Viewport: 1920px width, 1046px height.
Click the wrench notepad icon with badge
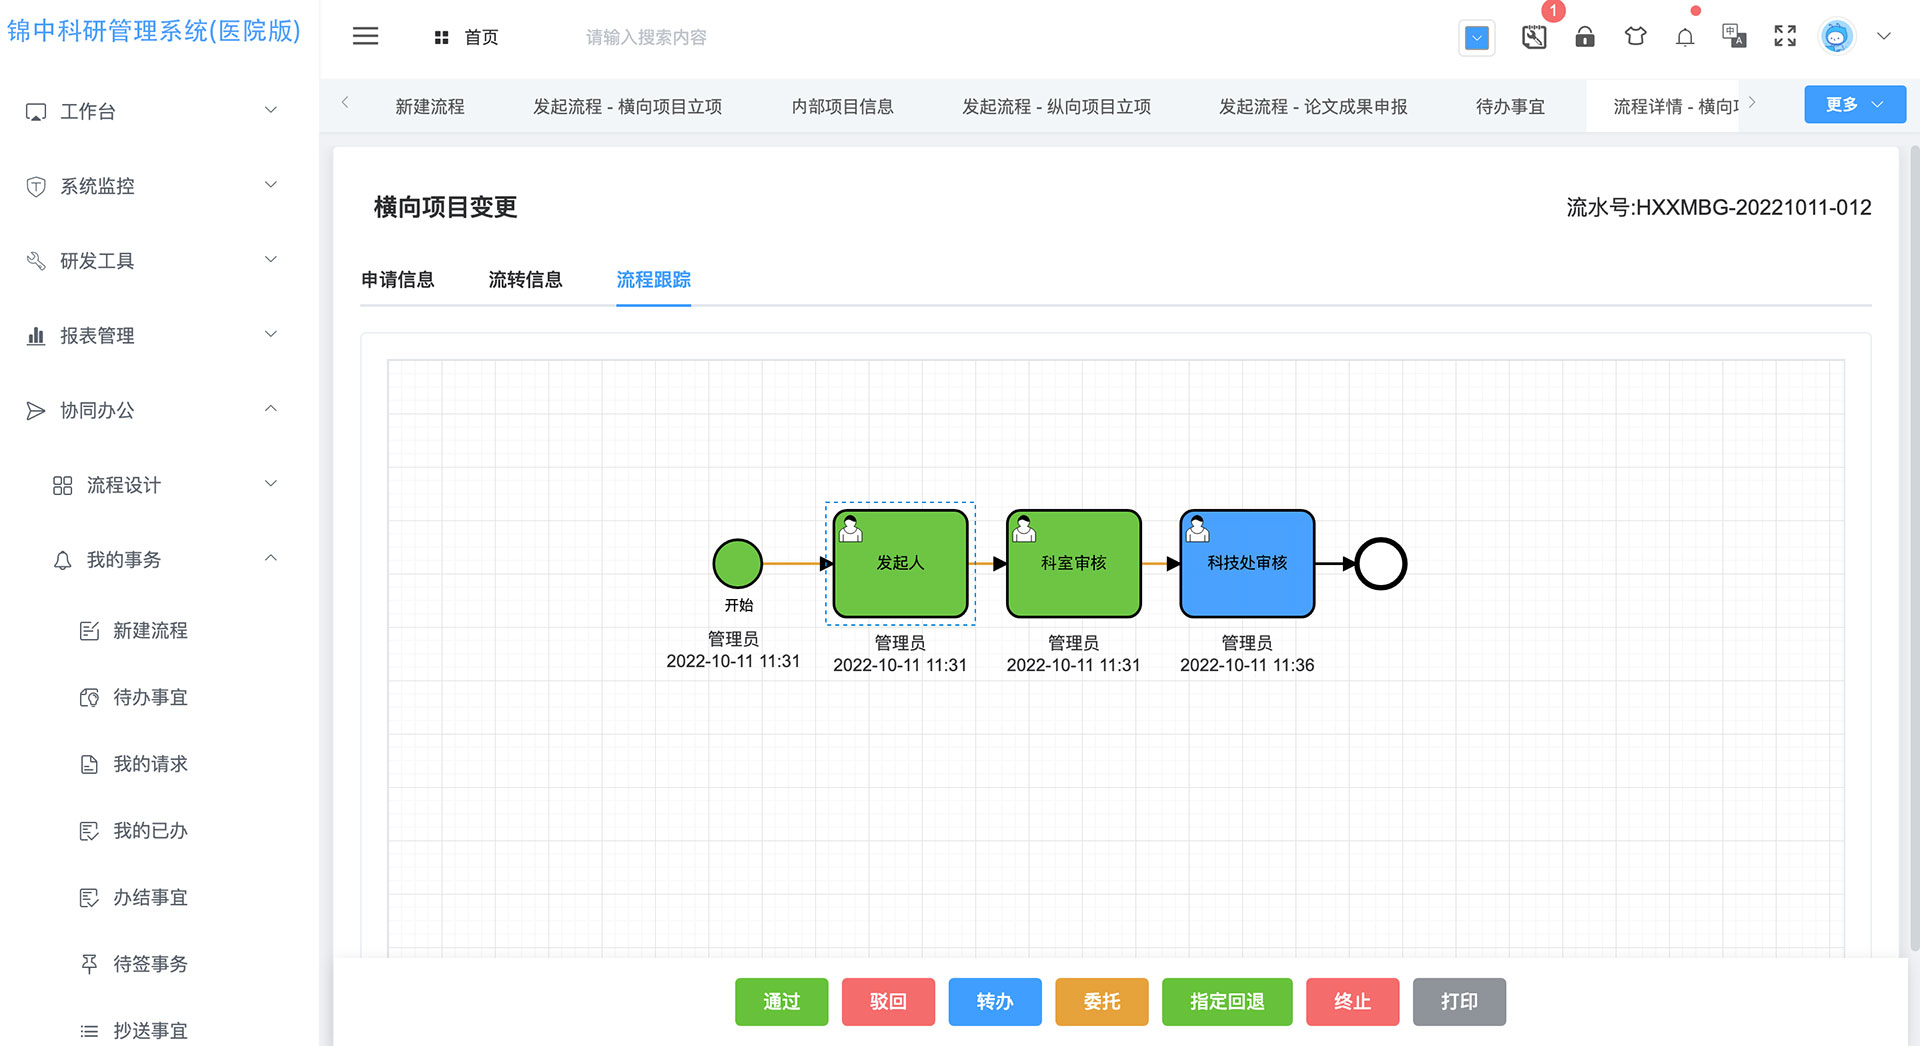[1534, 37]
